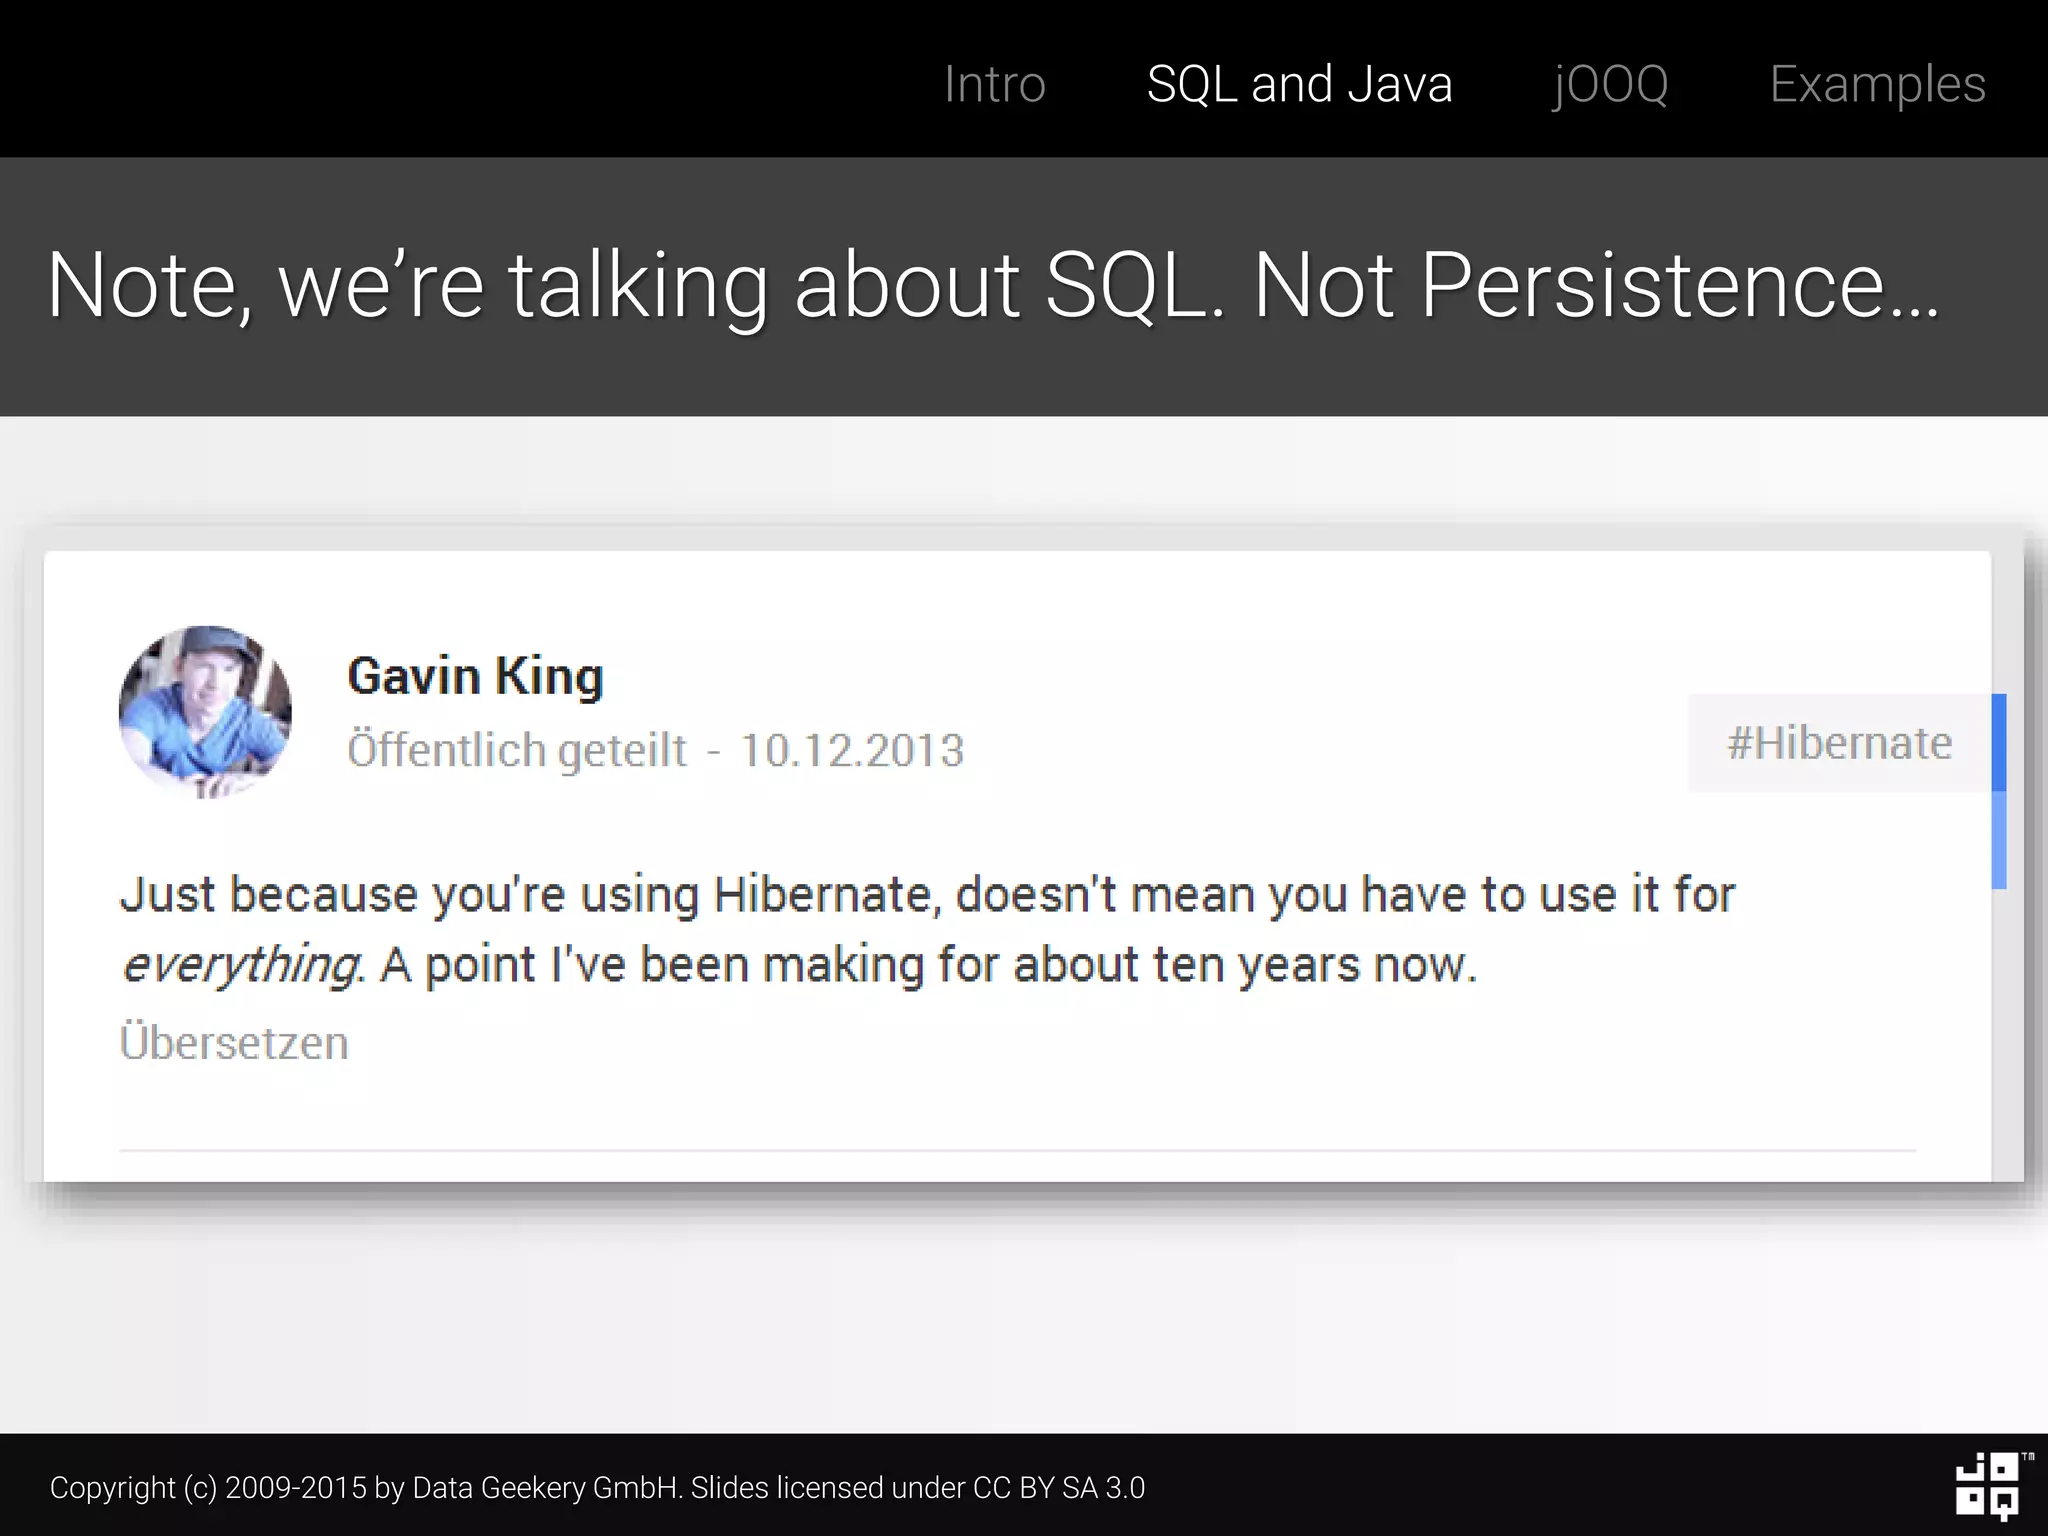Switch to the jOOQ tab
The height and width of the screenshot is (1536, 2048).
point(1610,84)
